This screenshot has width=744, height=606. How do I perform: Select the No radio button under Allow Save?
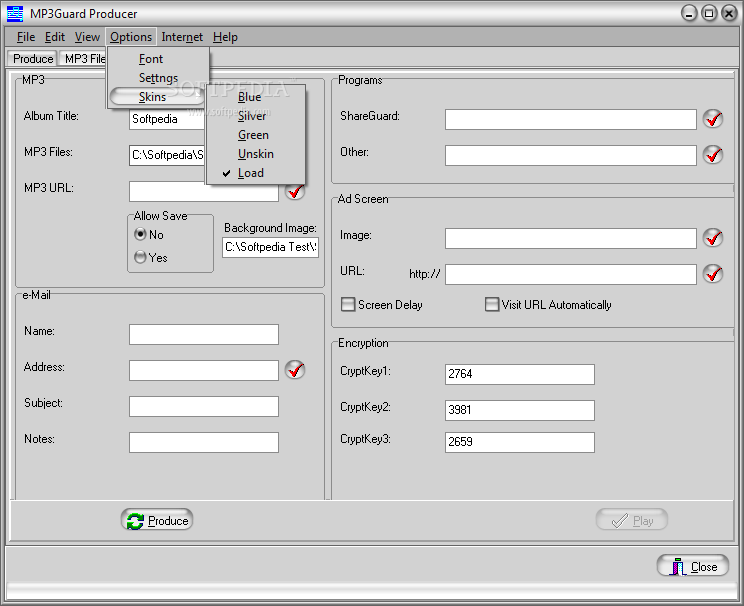pos(140,234)
